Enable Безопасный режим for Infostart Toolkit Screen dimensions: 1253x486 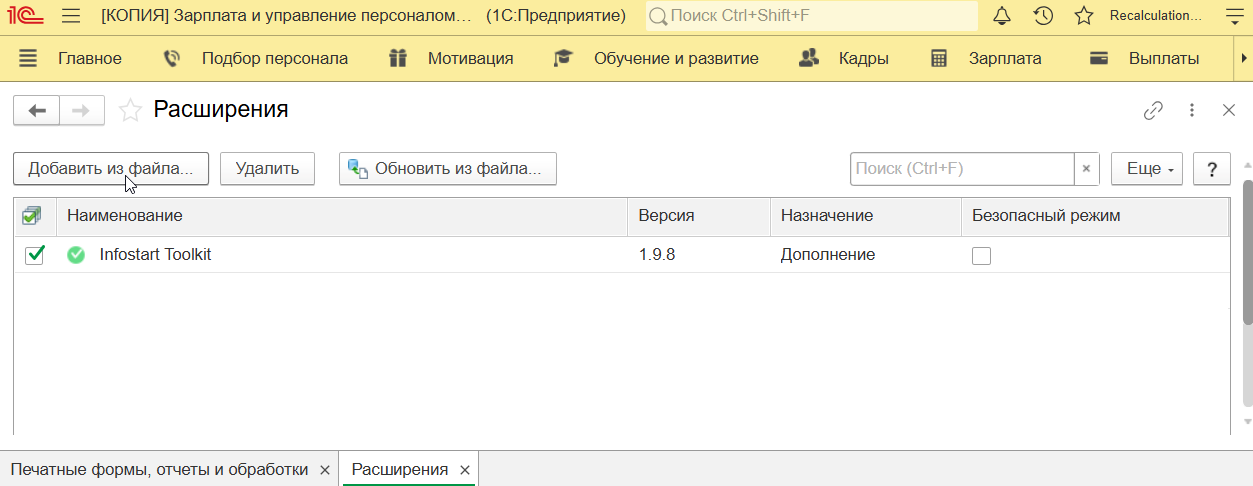[981, 255]
